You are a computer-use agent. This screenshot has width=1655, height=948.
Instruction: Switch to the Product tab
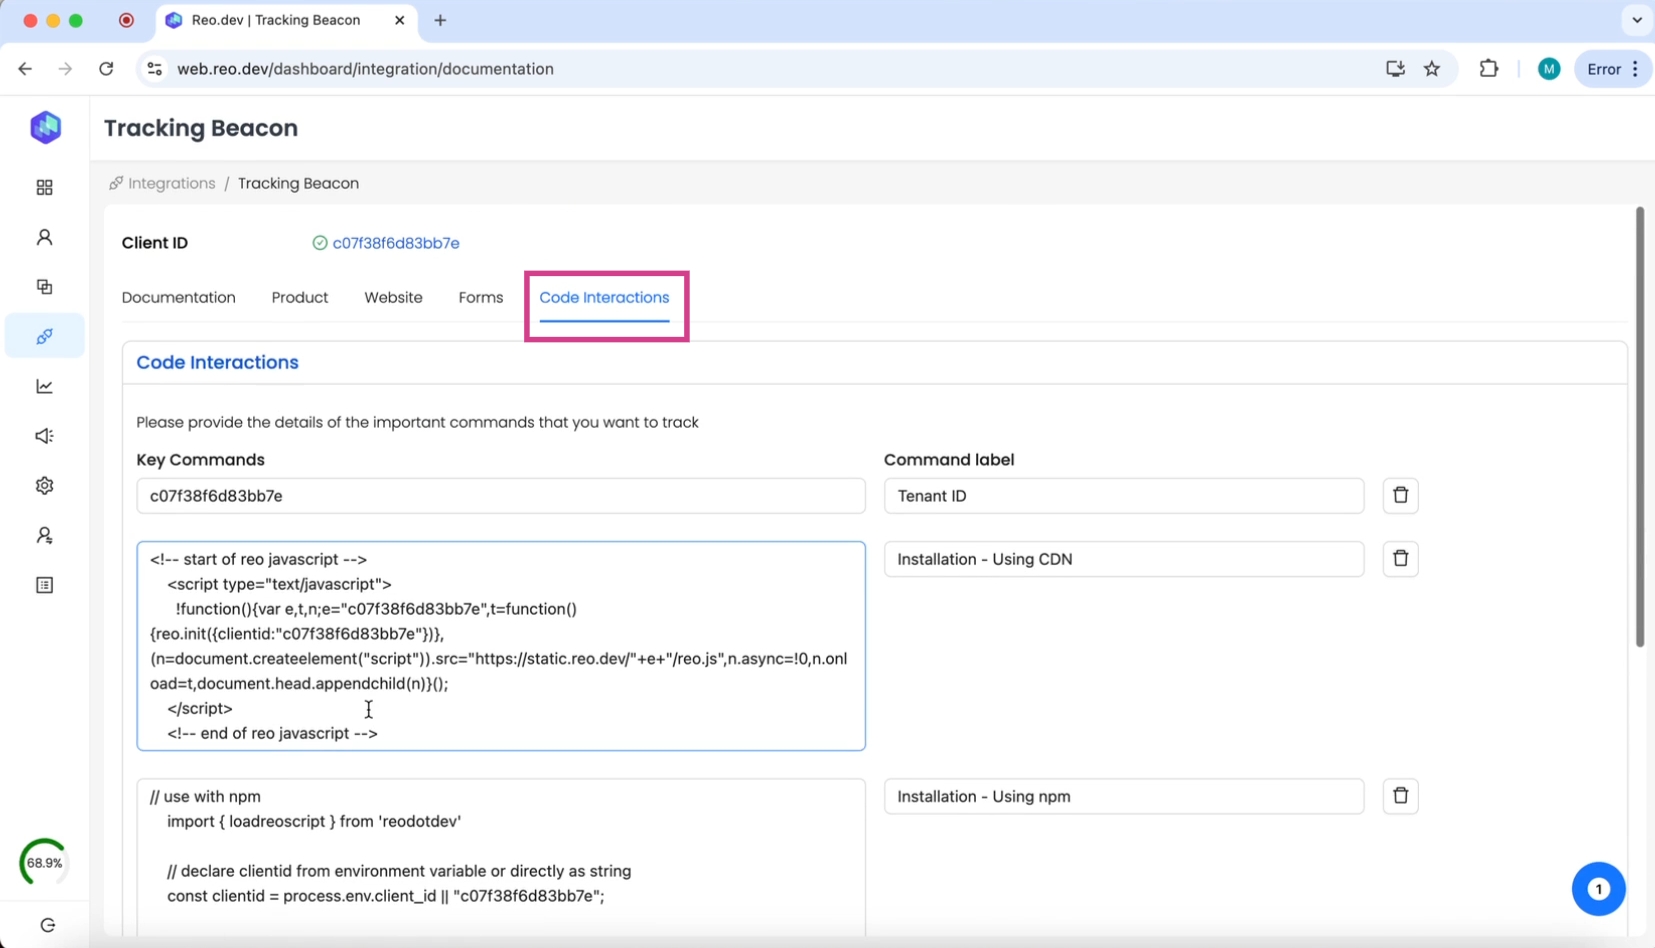[299, 298]
